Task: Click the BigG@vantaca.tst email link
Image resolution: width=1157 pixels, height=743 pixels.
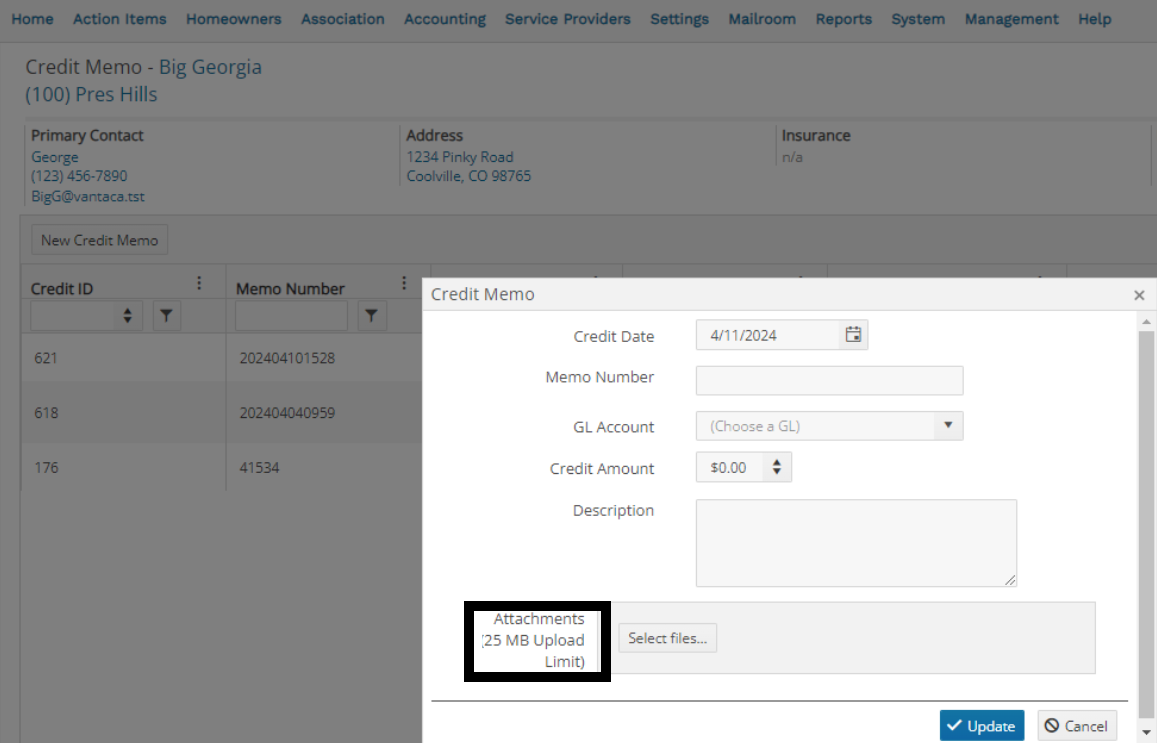Action: [88, 196]
